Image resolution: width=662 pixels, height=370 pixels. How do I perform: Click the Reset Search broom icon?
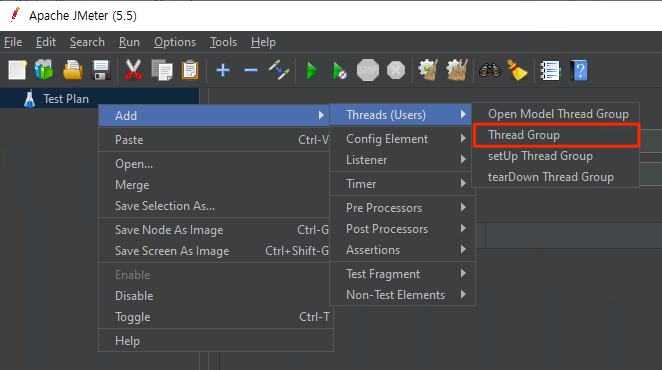pyautogui.click(x=517, y=70)
